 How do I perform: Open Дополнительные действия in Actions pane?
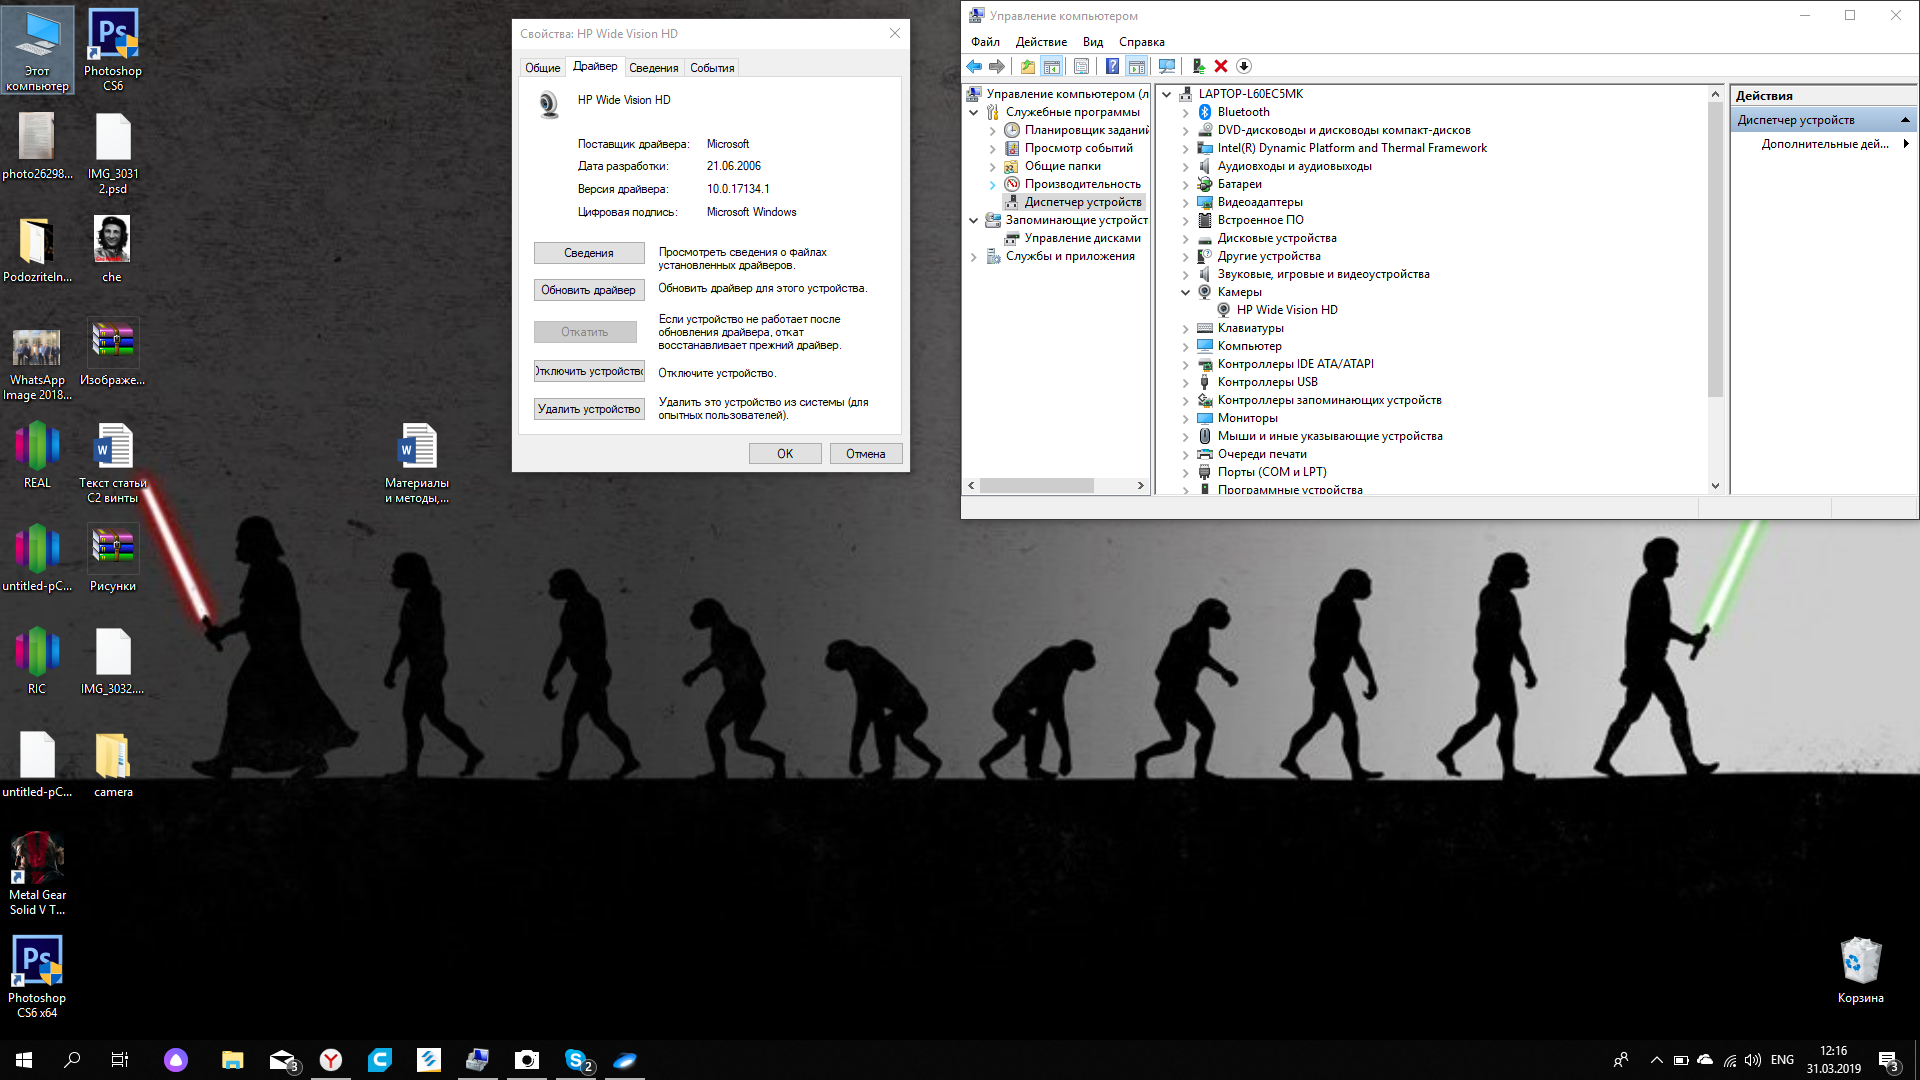[x=1825, y=144]
